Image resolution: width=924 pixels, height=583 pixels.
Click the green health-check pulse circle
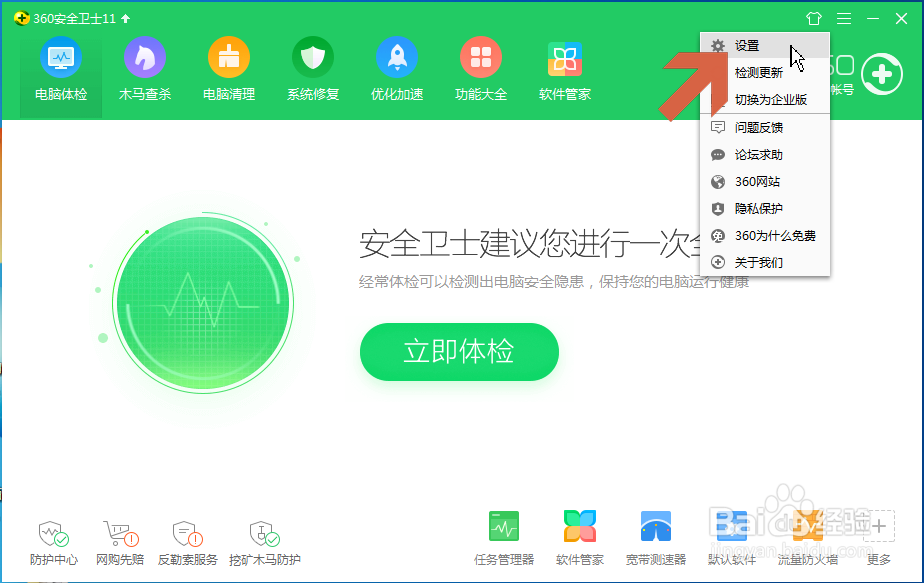[x=203, y=303]
